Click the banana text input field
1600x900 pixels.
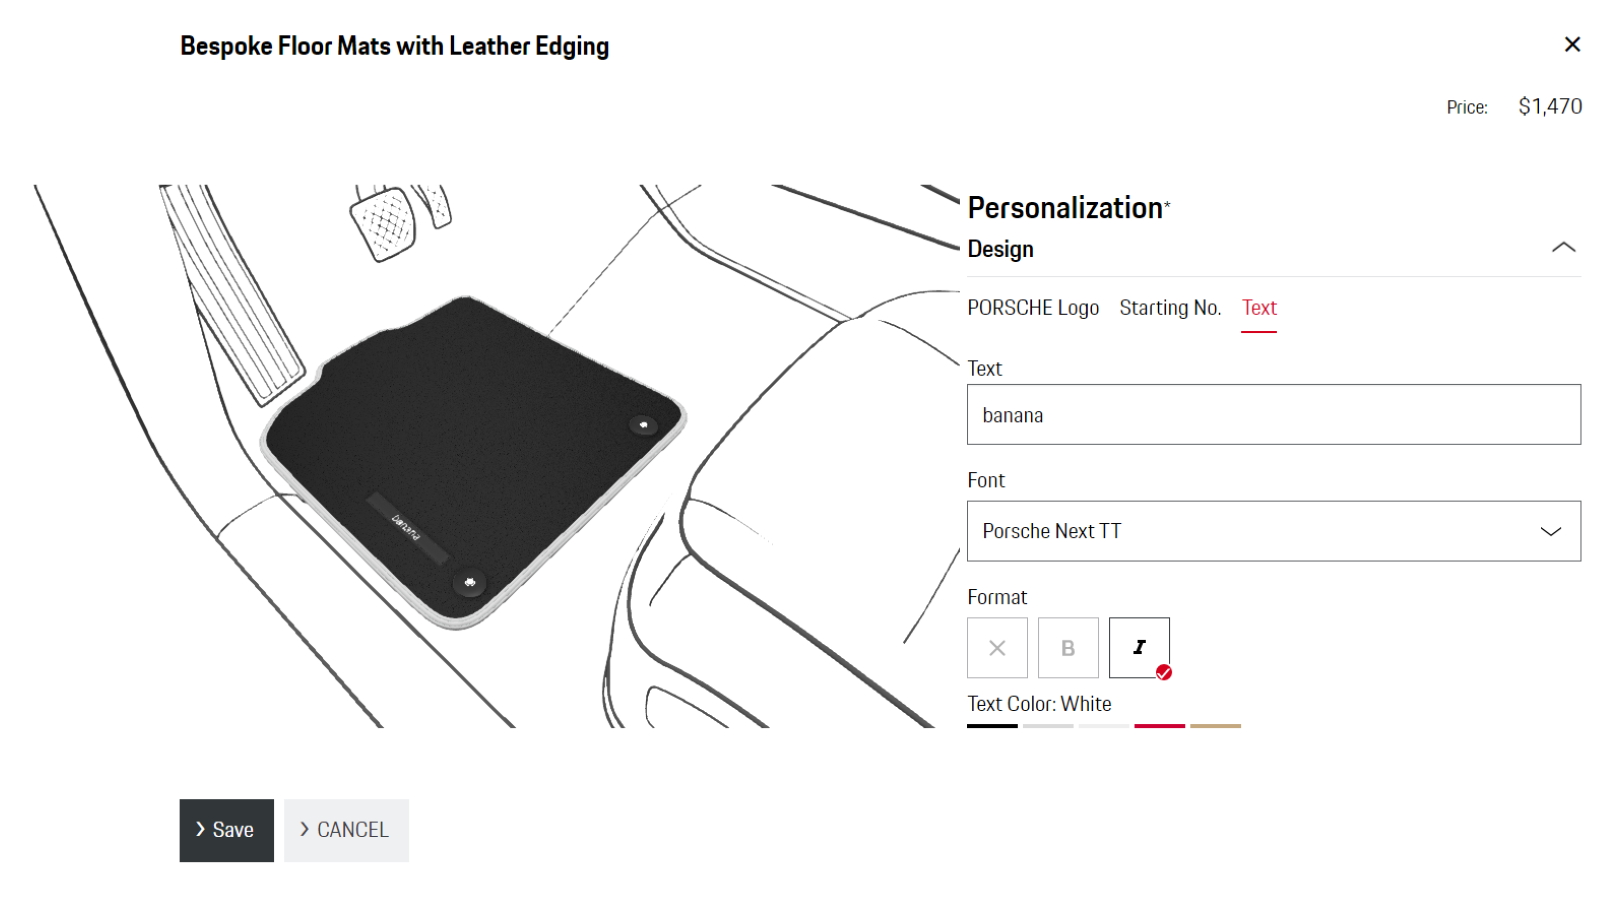pyautogui.click(x=1274, y=414)
